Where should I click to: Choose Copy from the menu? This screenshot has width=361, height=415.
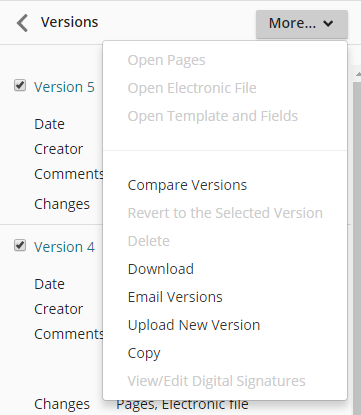144,353
